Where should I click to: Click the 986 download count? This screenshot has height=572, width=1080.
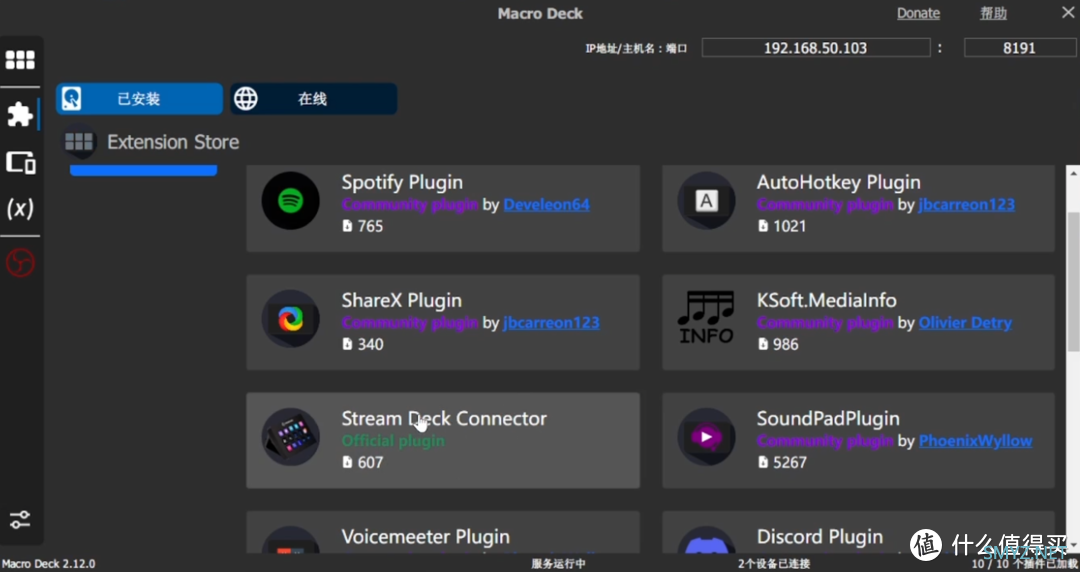tap(786, 344)
